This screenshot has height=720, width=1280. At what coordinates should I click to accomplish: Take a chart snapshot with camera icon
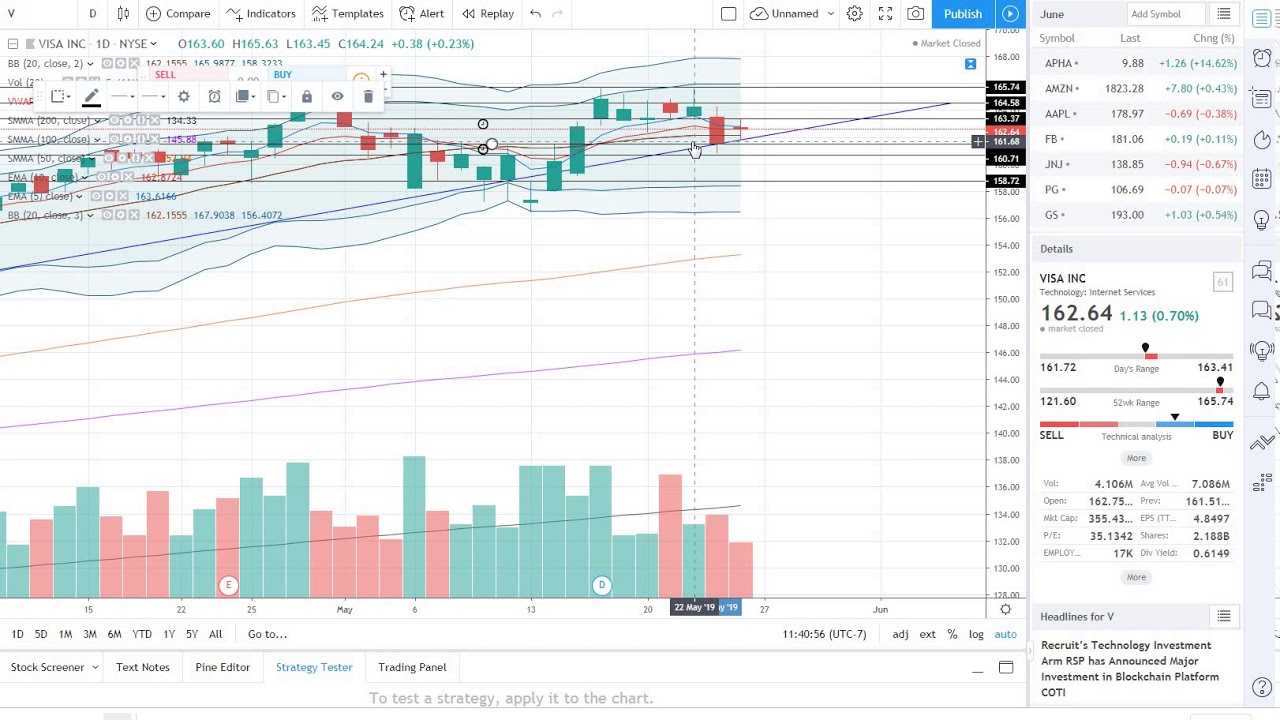point(916,14)
